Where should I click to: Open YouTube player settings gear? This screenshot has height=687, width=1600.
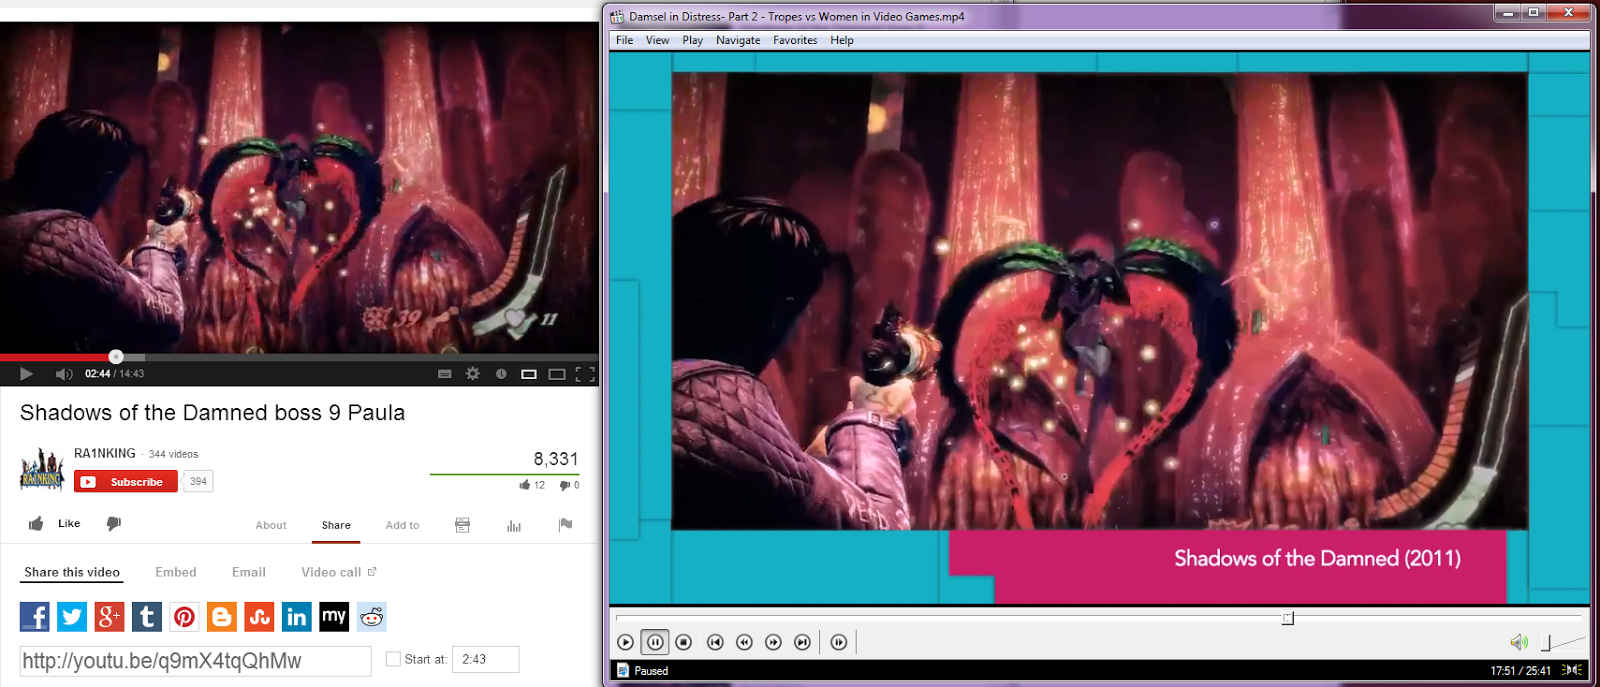pyautogui.click(x=473, y=374)
